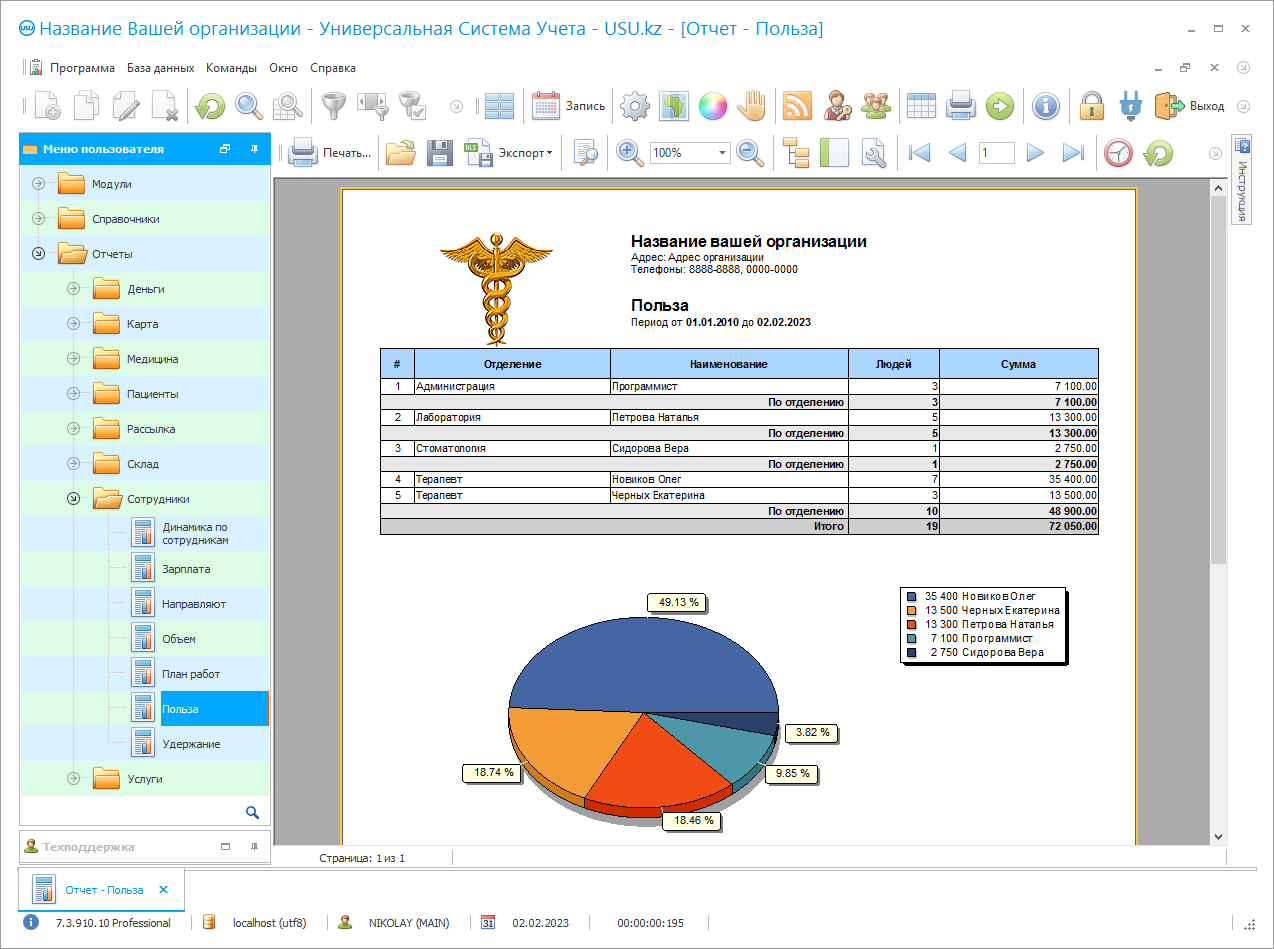
Task: Click the Выход exit button
Action: 1190,106
